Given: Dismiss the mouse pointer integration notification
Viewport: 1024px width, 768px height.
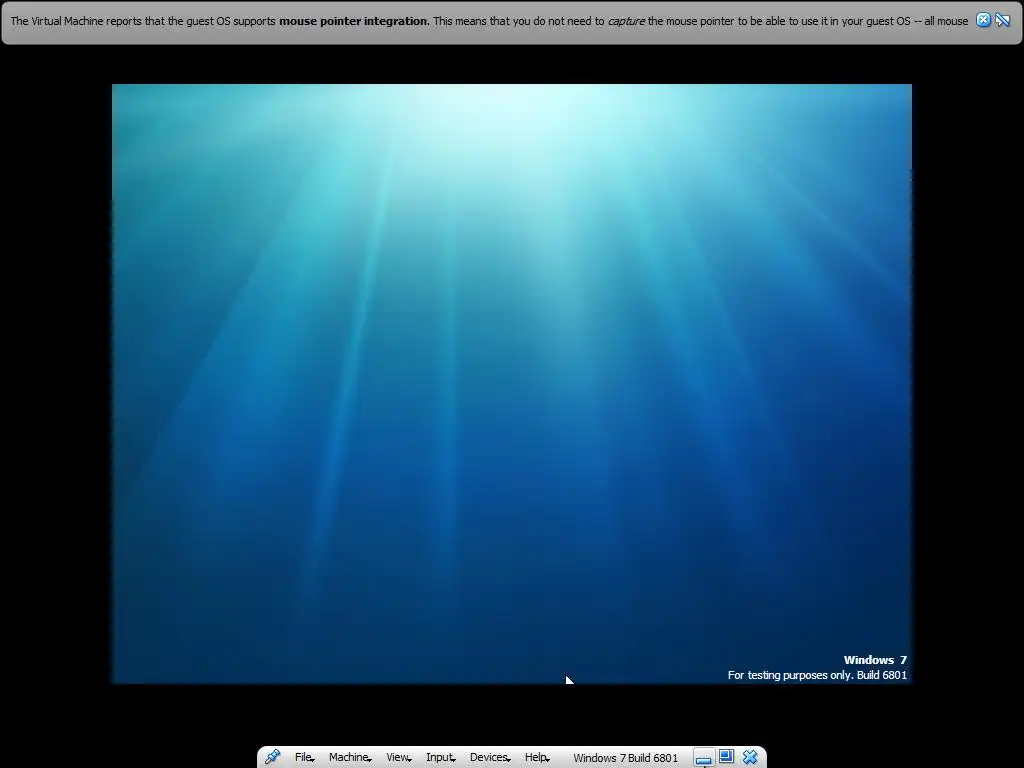Looking at the screenshot, I should click(983, 20).
